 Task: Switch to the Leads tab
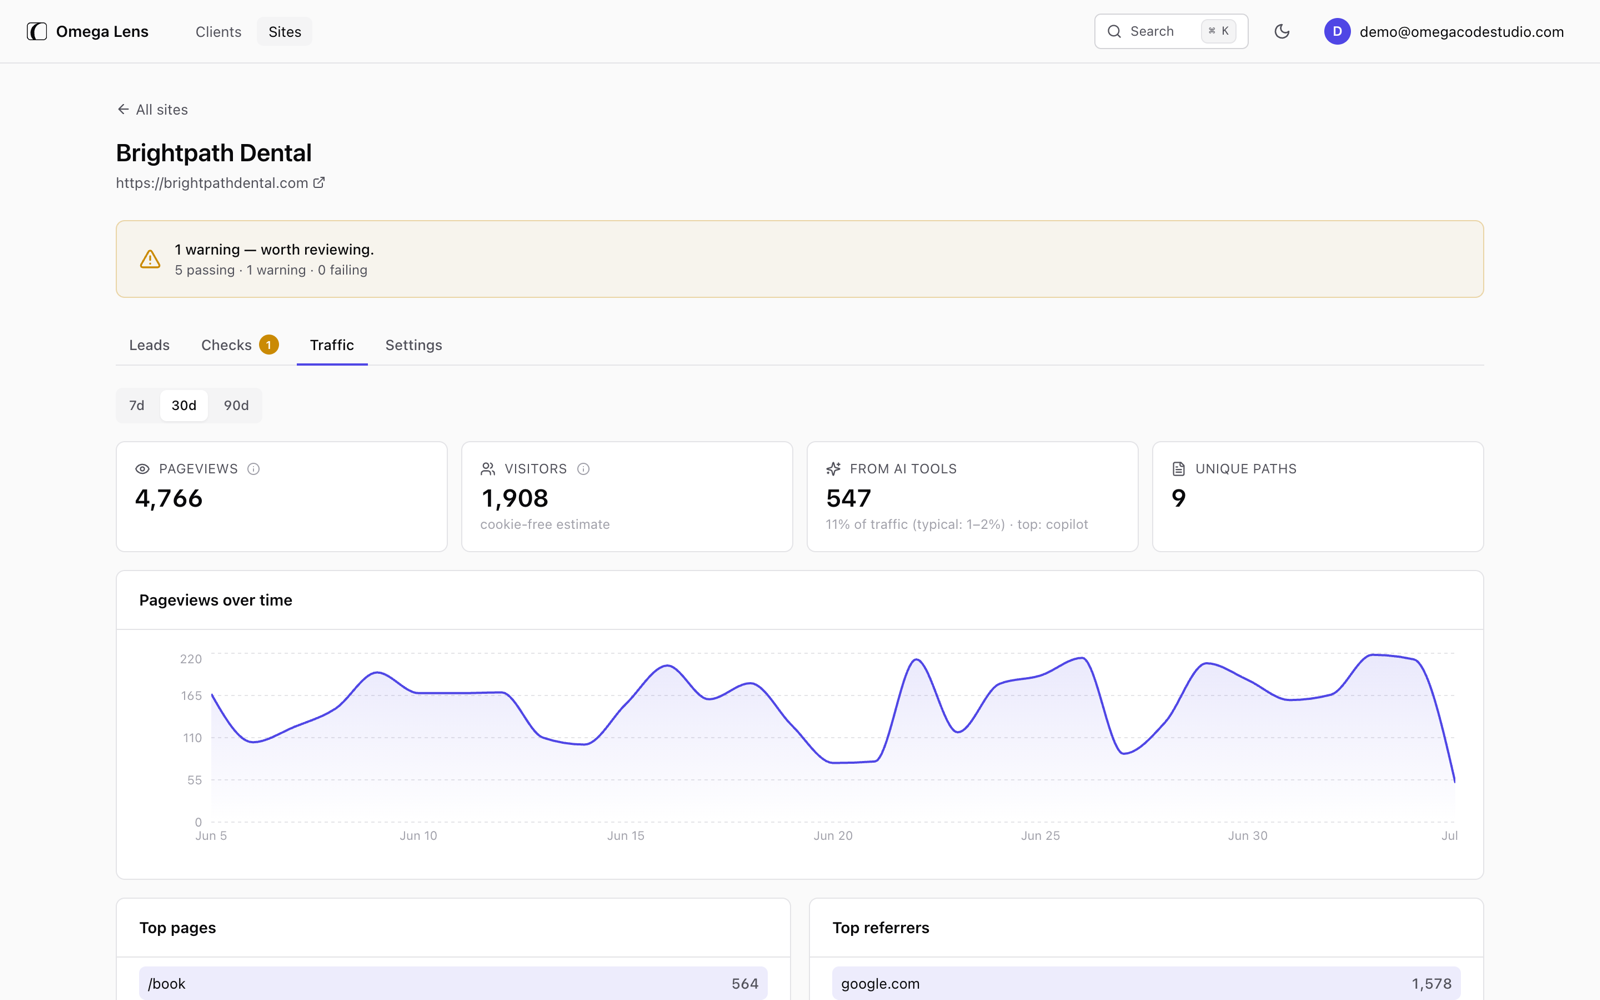click(x=149, y=345)
